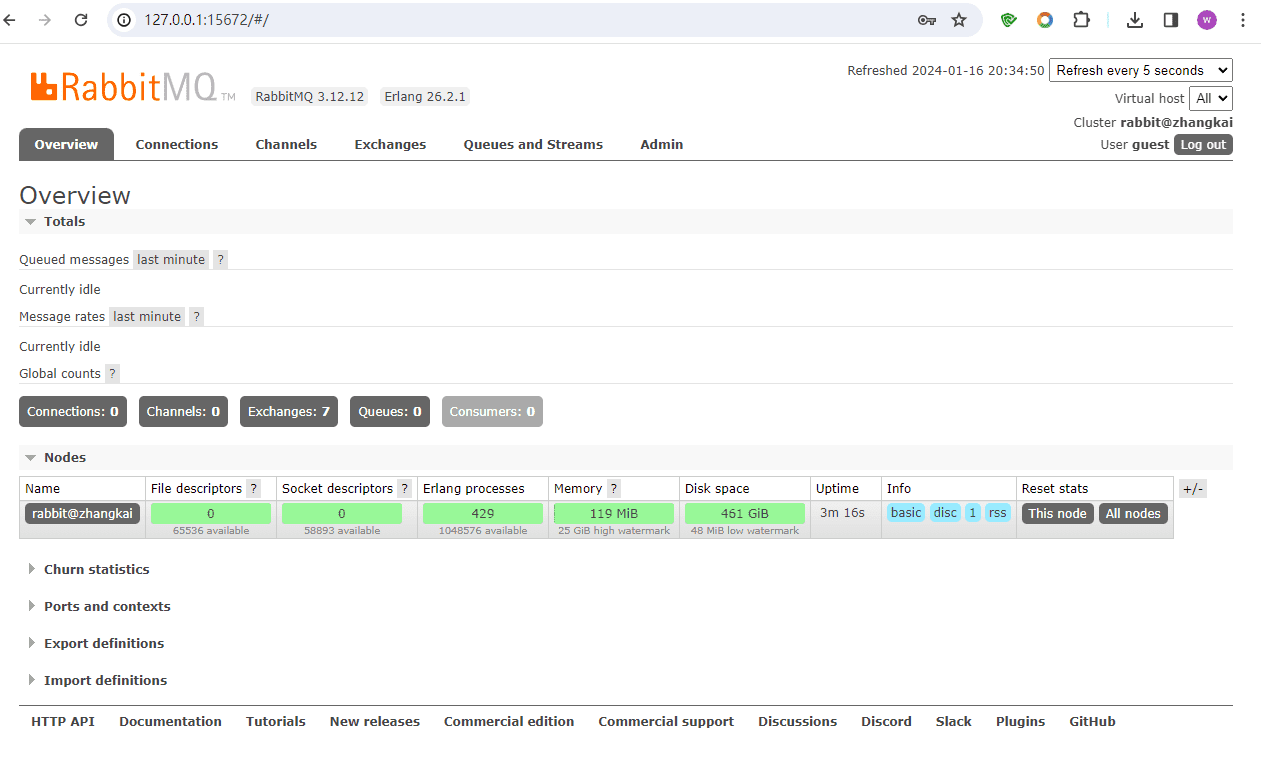Click the rss info tag
Image resolution: width=1261 pixels, height=780 pixels.
tap(998, 513)
